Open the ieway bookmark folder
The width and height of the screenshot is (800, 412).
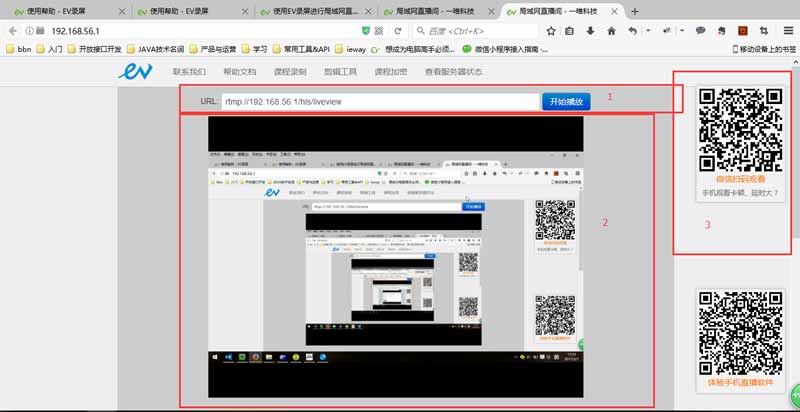pos(351,49)
